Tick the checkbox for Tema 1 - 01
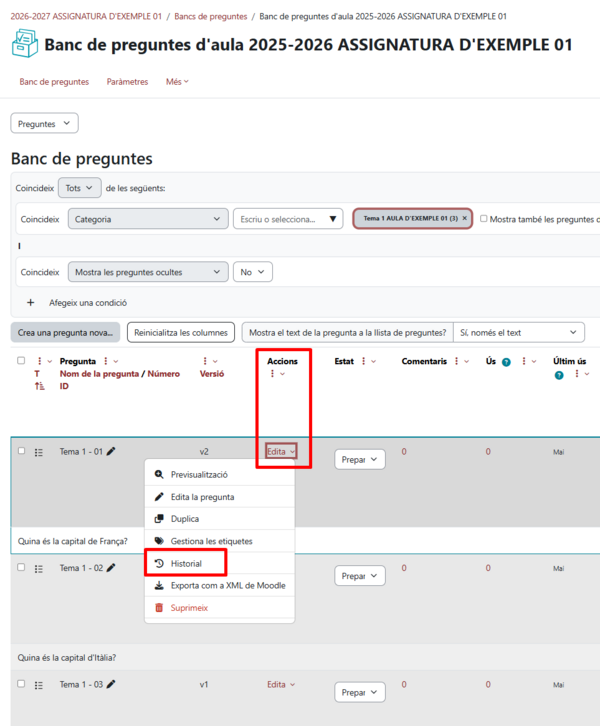 pos(21,451)
